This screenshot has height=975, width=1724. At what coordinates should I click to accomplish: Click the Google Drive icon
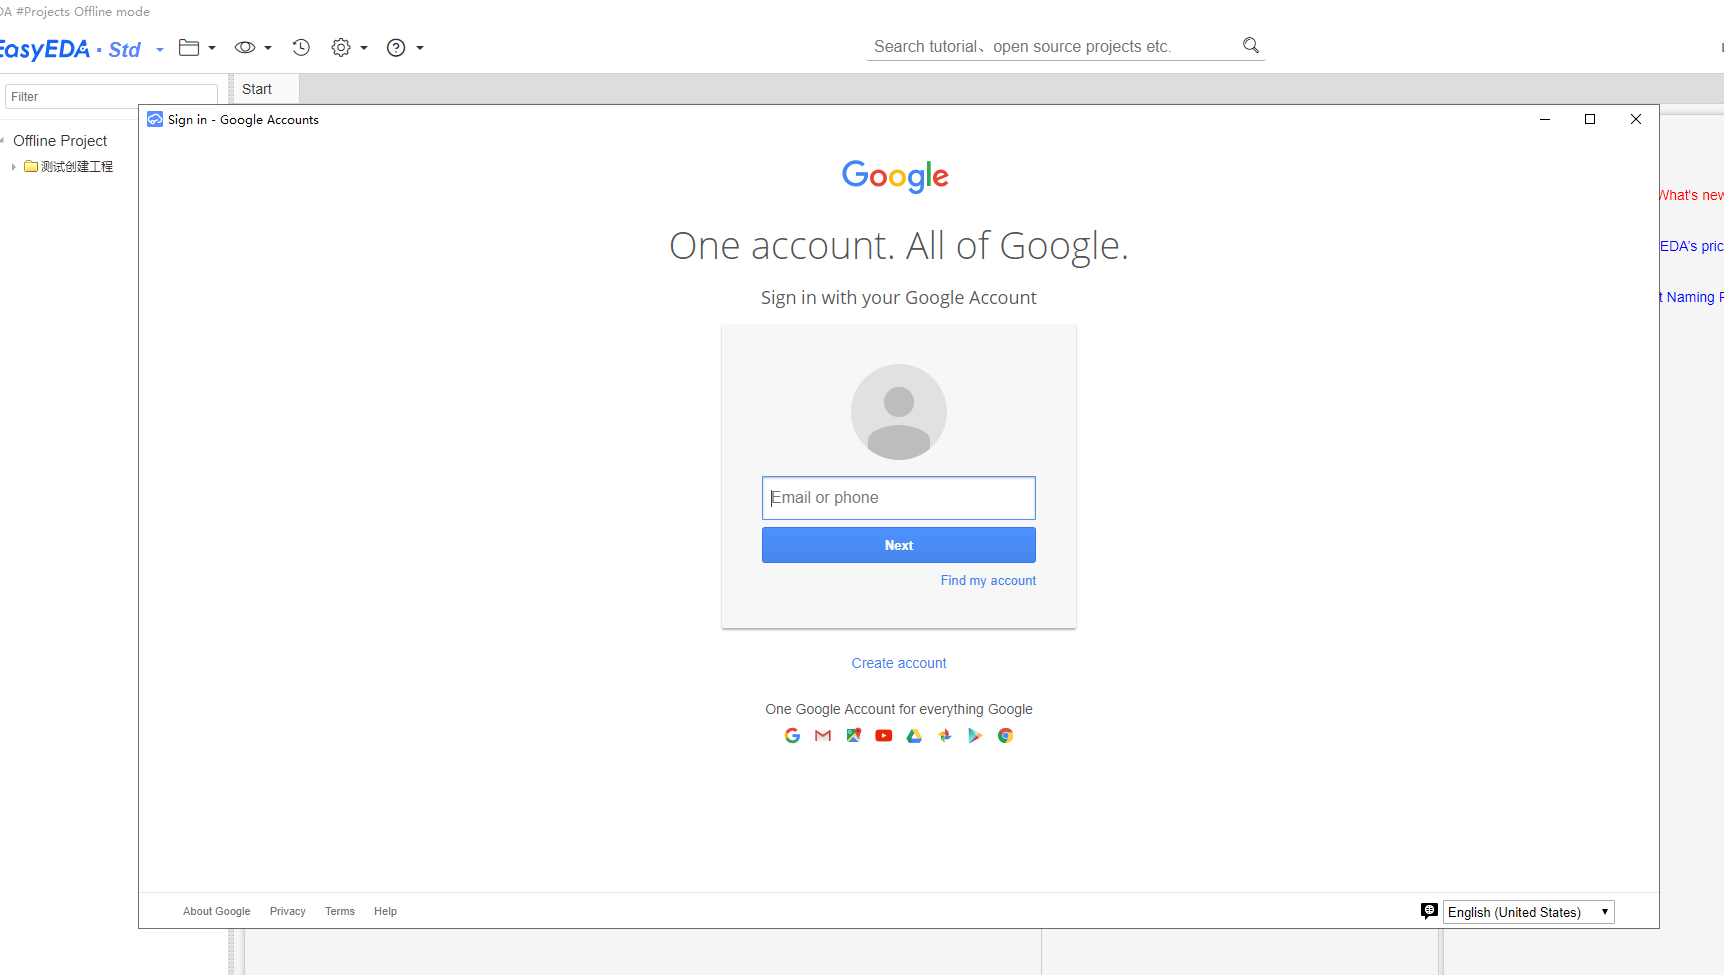tap(914, 736)
